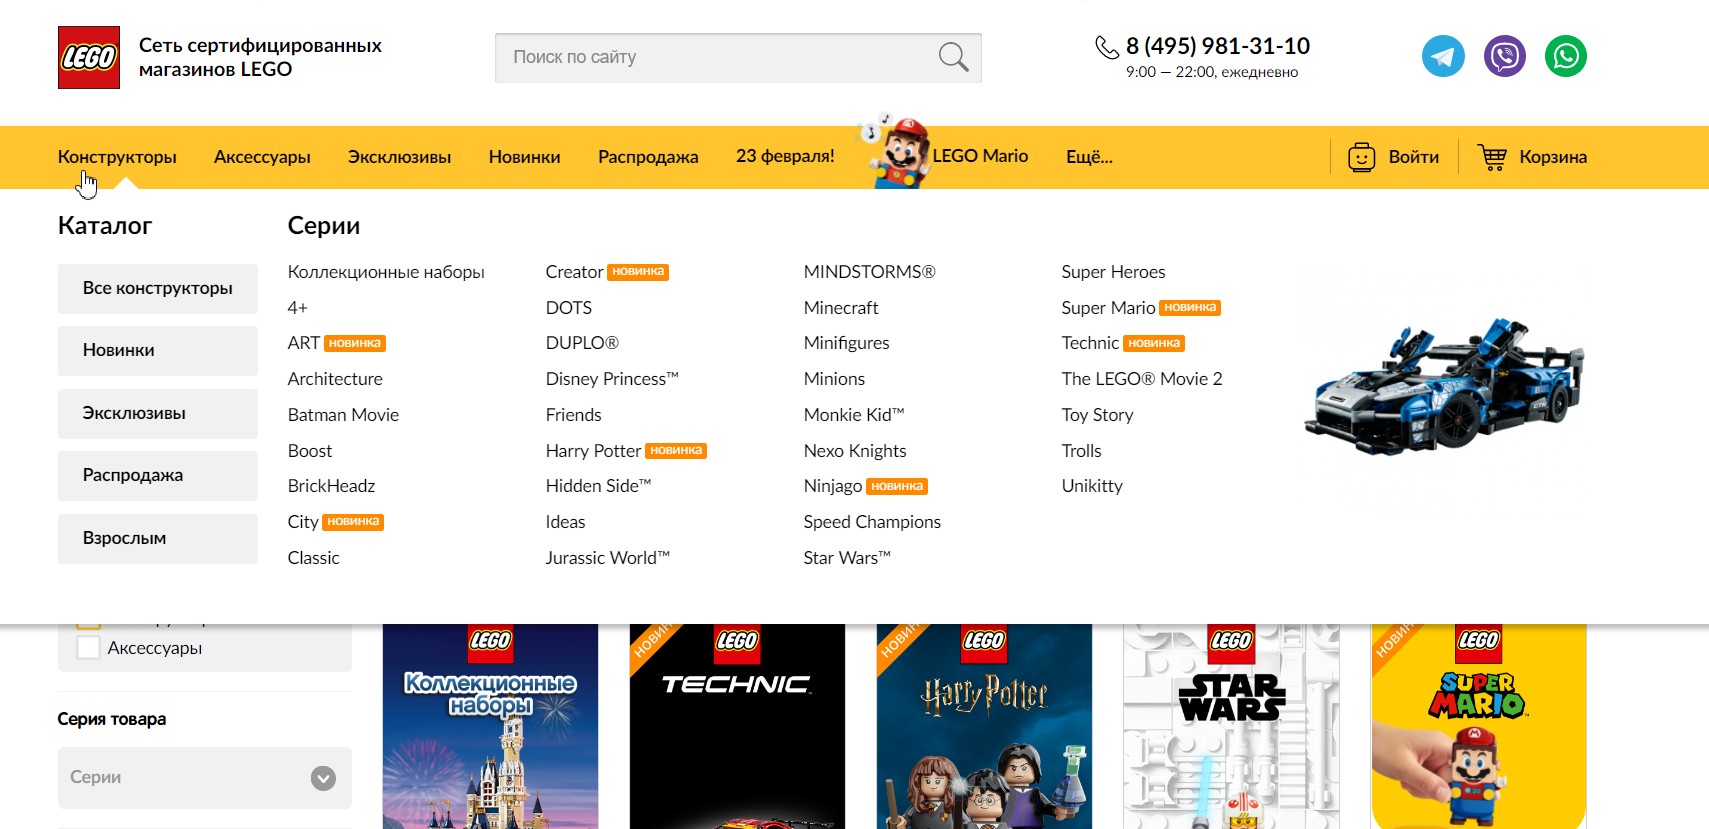Viewport: 1709px width, 829px height.
Task: Click the phone handset icon
Action: click(x=1106, y=47)
